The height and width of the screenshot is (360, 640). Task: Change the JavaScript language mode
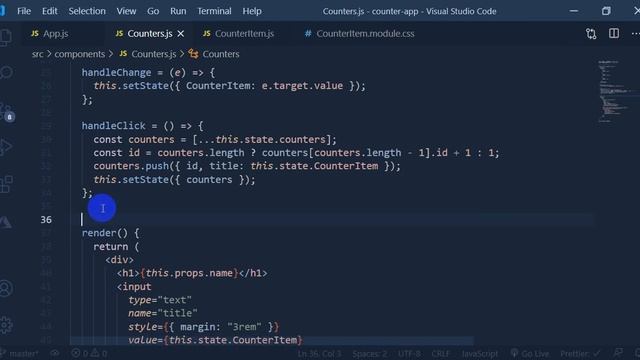tap(480, 353)
